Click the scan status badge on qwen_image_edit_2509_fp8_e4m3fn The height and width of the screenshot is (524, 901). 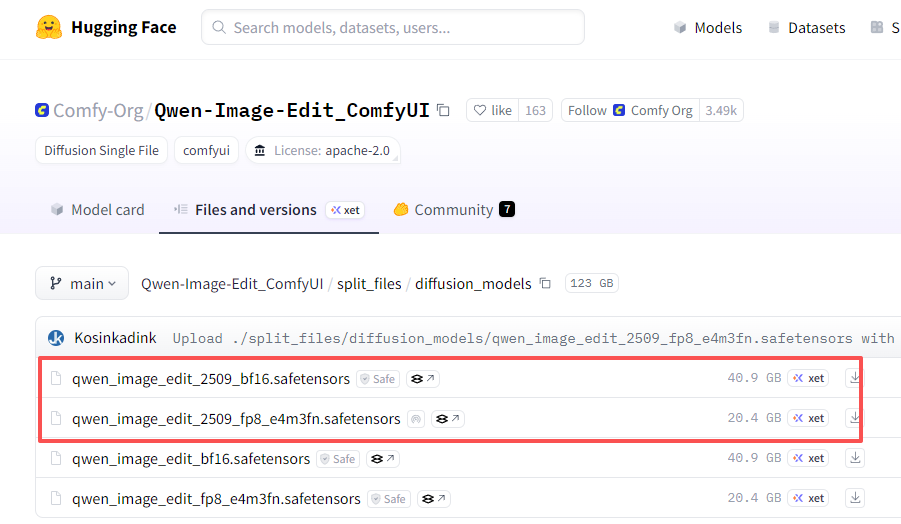coord(416,419)
